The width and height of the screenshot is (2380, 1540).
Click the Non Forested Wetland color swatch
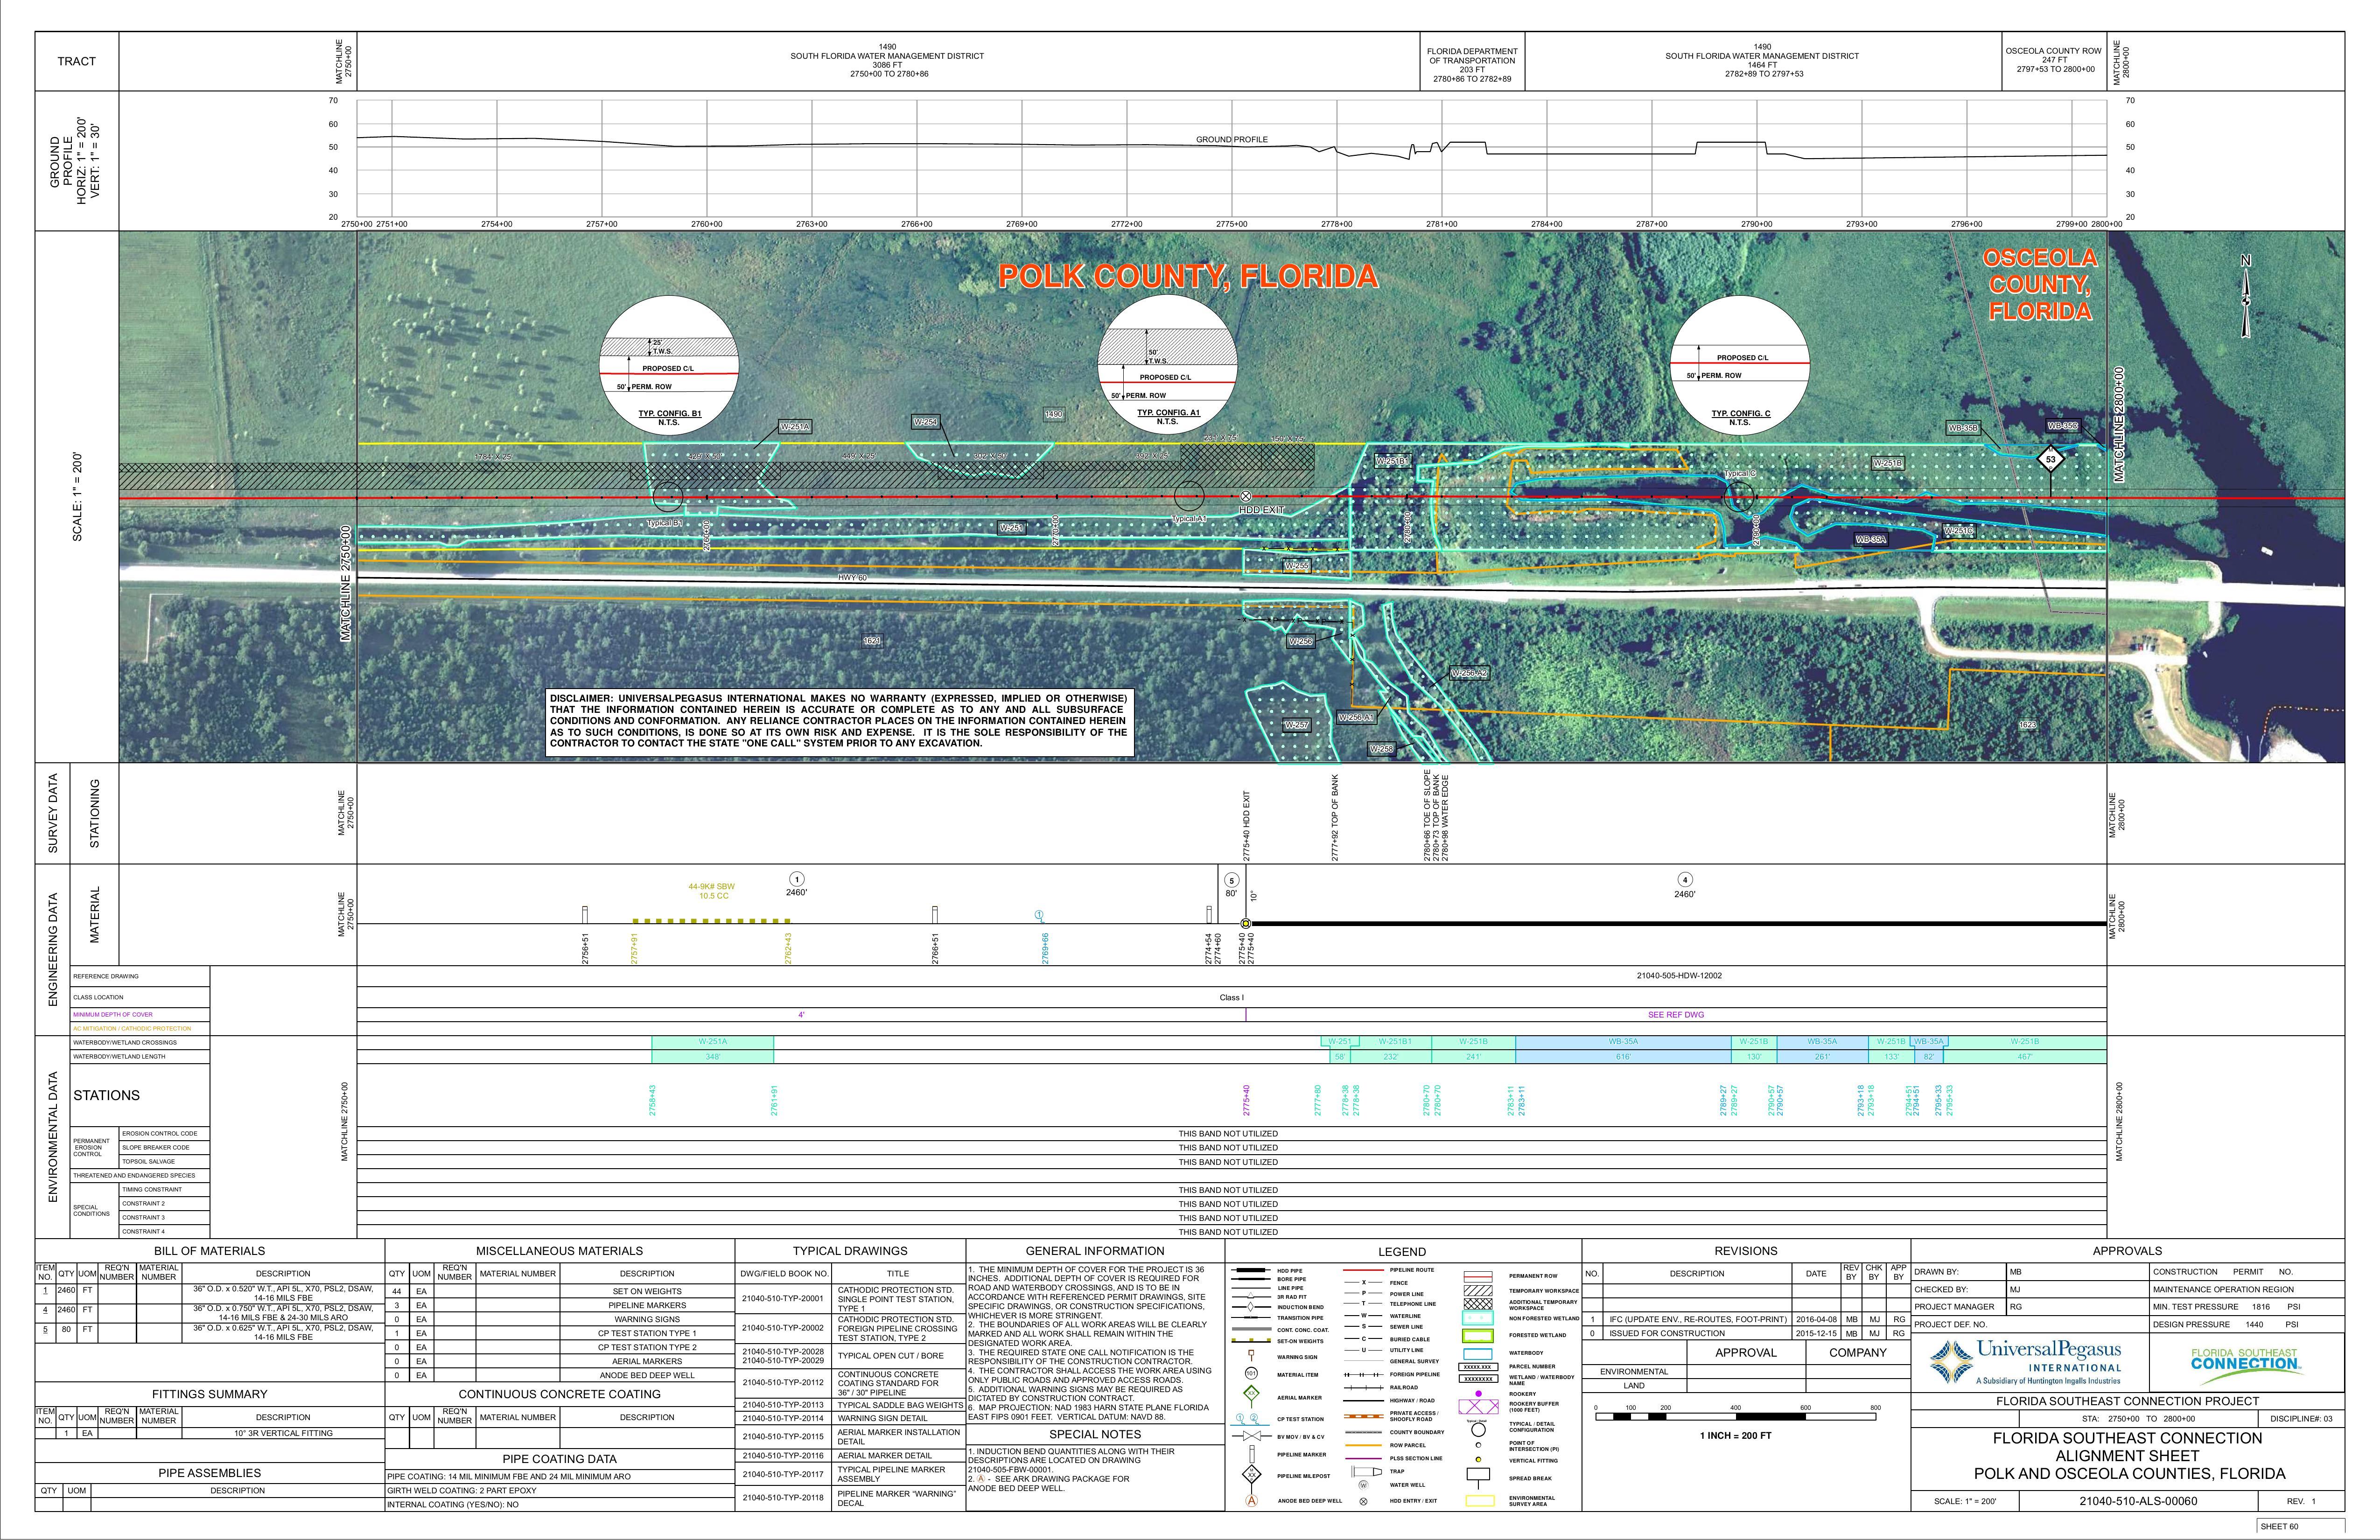(1478, 1319)
